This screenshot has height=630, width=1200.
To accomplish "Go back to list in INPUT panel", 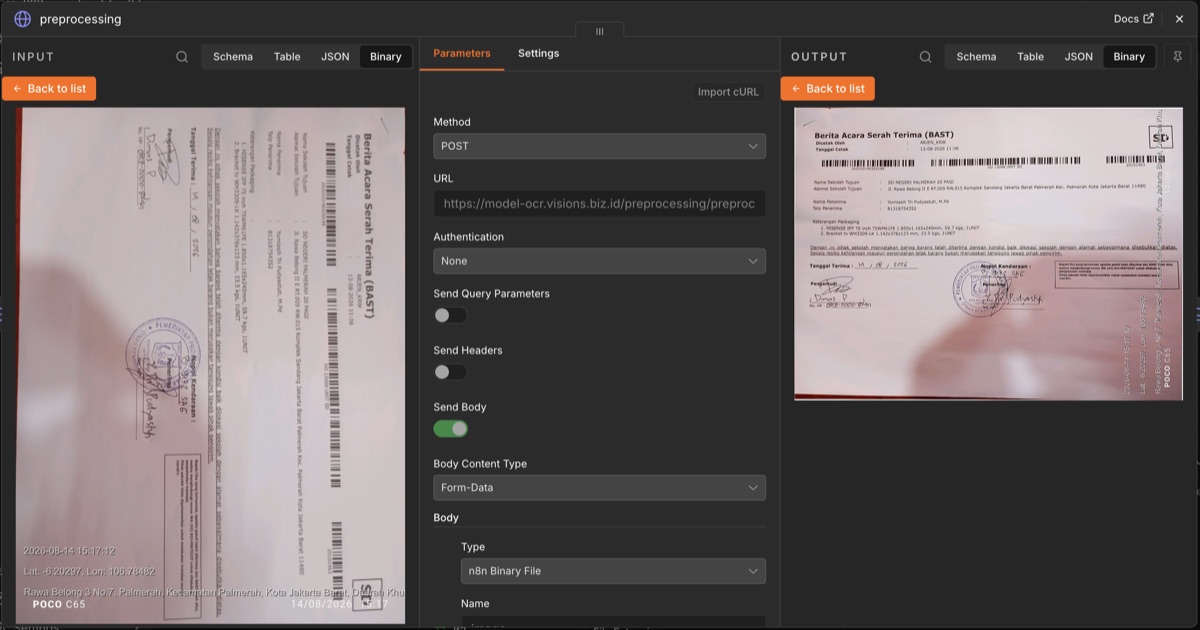I will (x=49, y=88).
